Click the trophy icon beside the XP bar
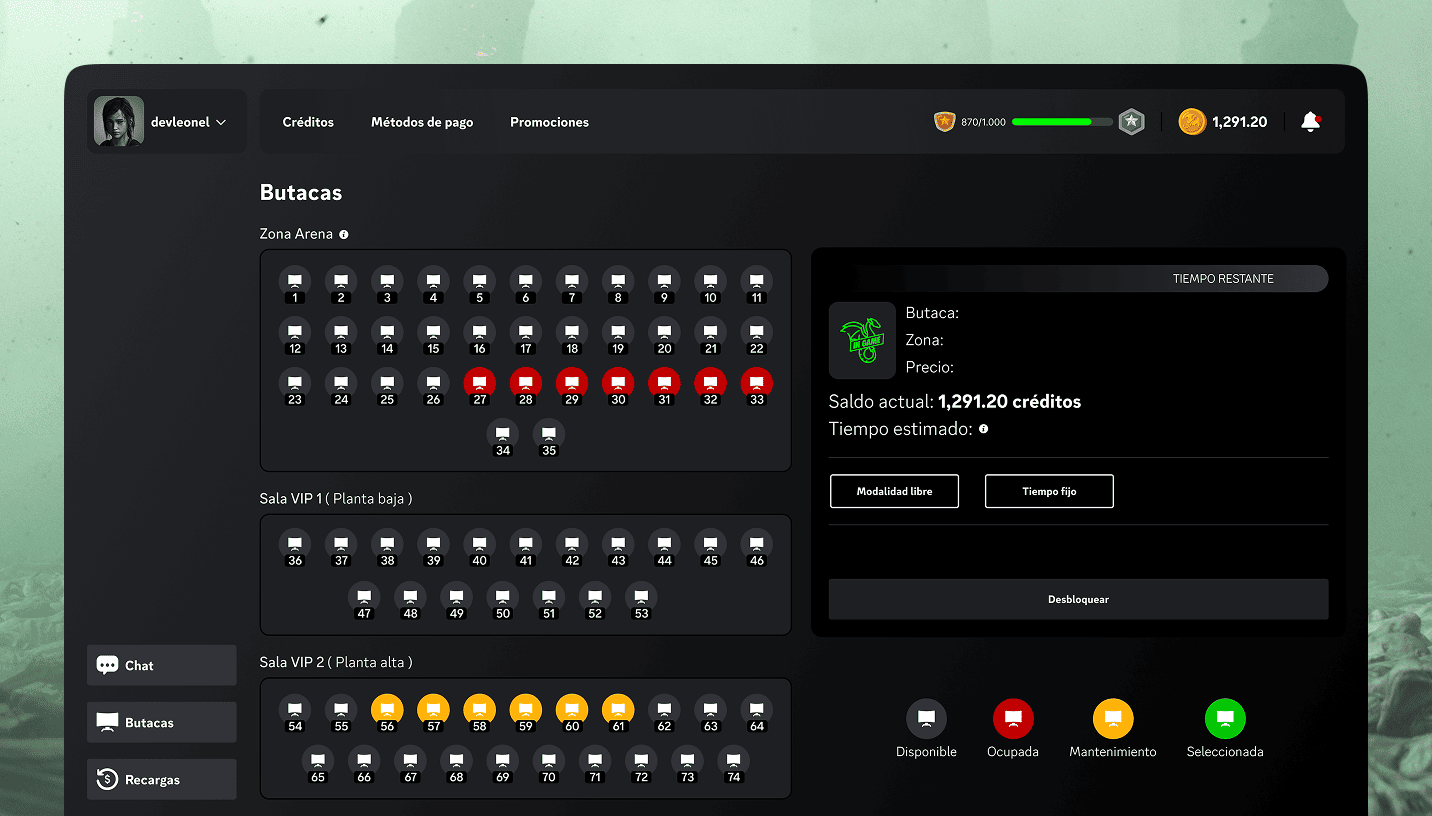This screenshot has width=1432, height=816. click(944, 121)
